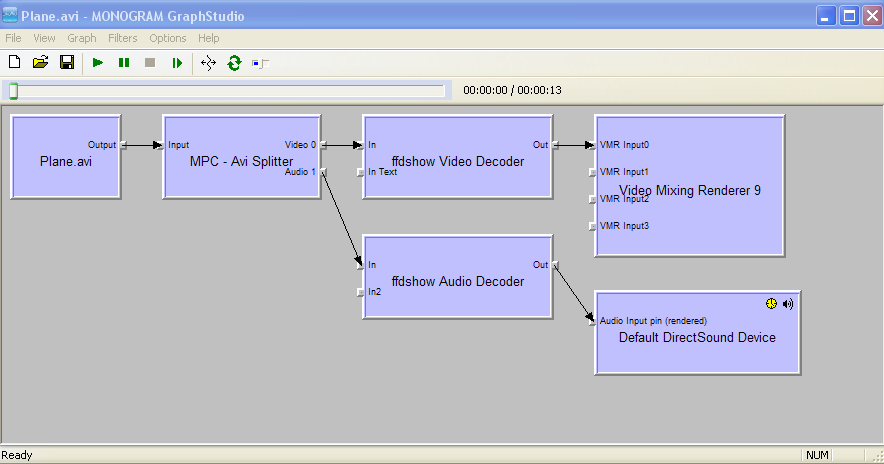Screen dimensions: 884x464
Task: Stop the graph with the Stop button
Action: (x=150, y=63)
